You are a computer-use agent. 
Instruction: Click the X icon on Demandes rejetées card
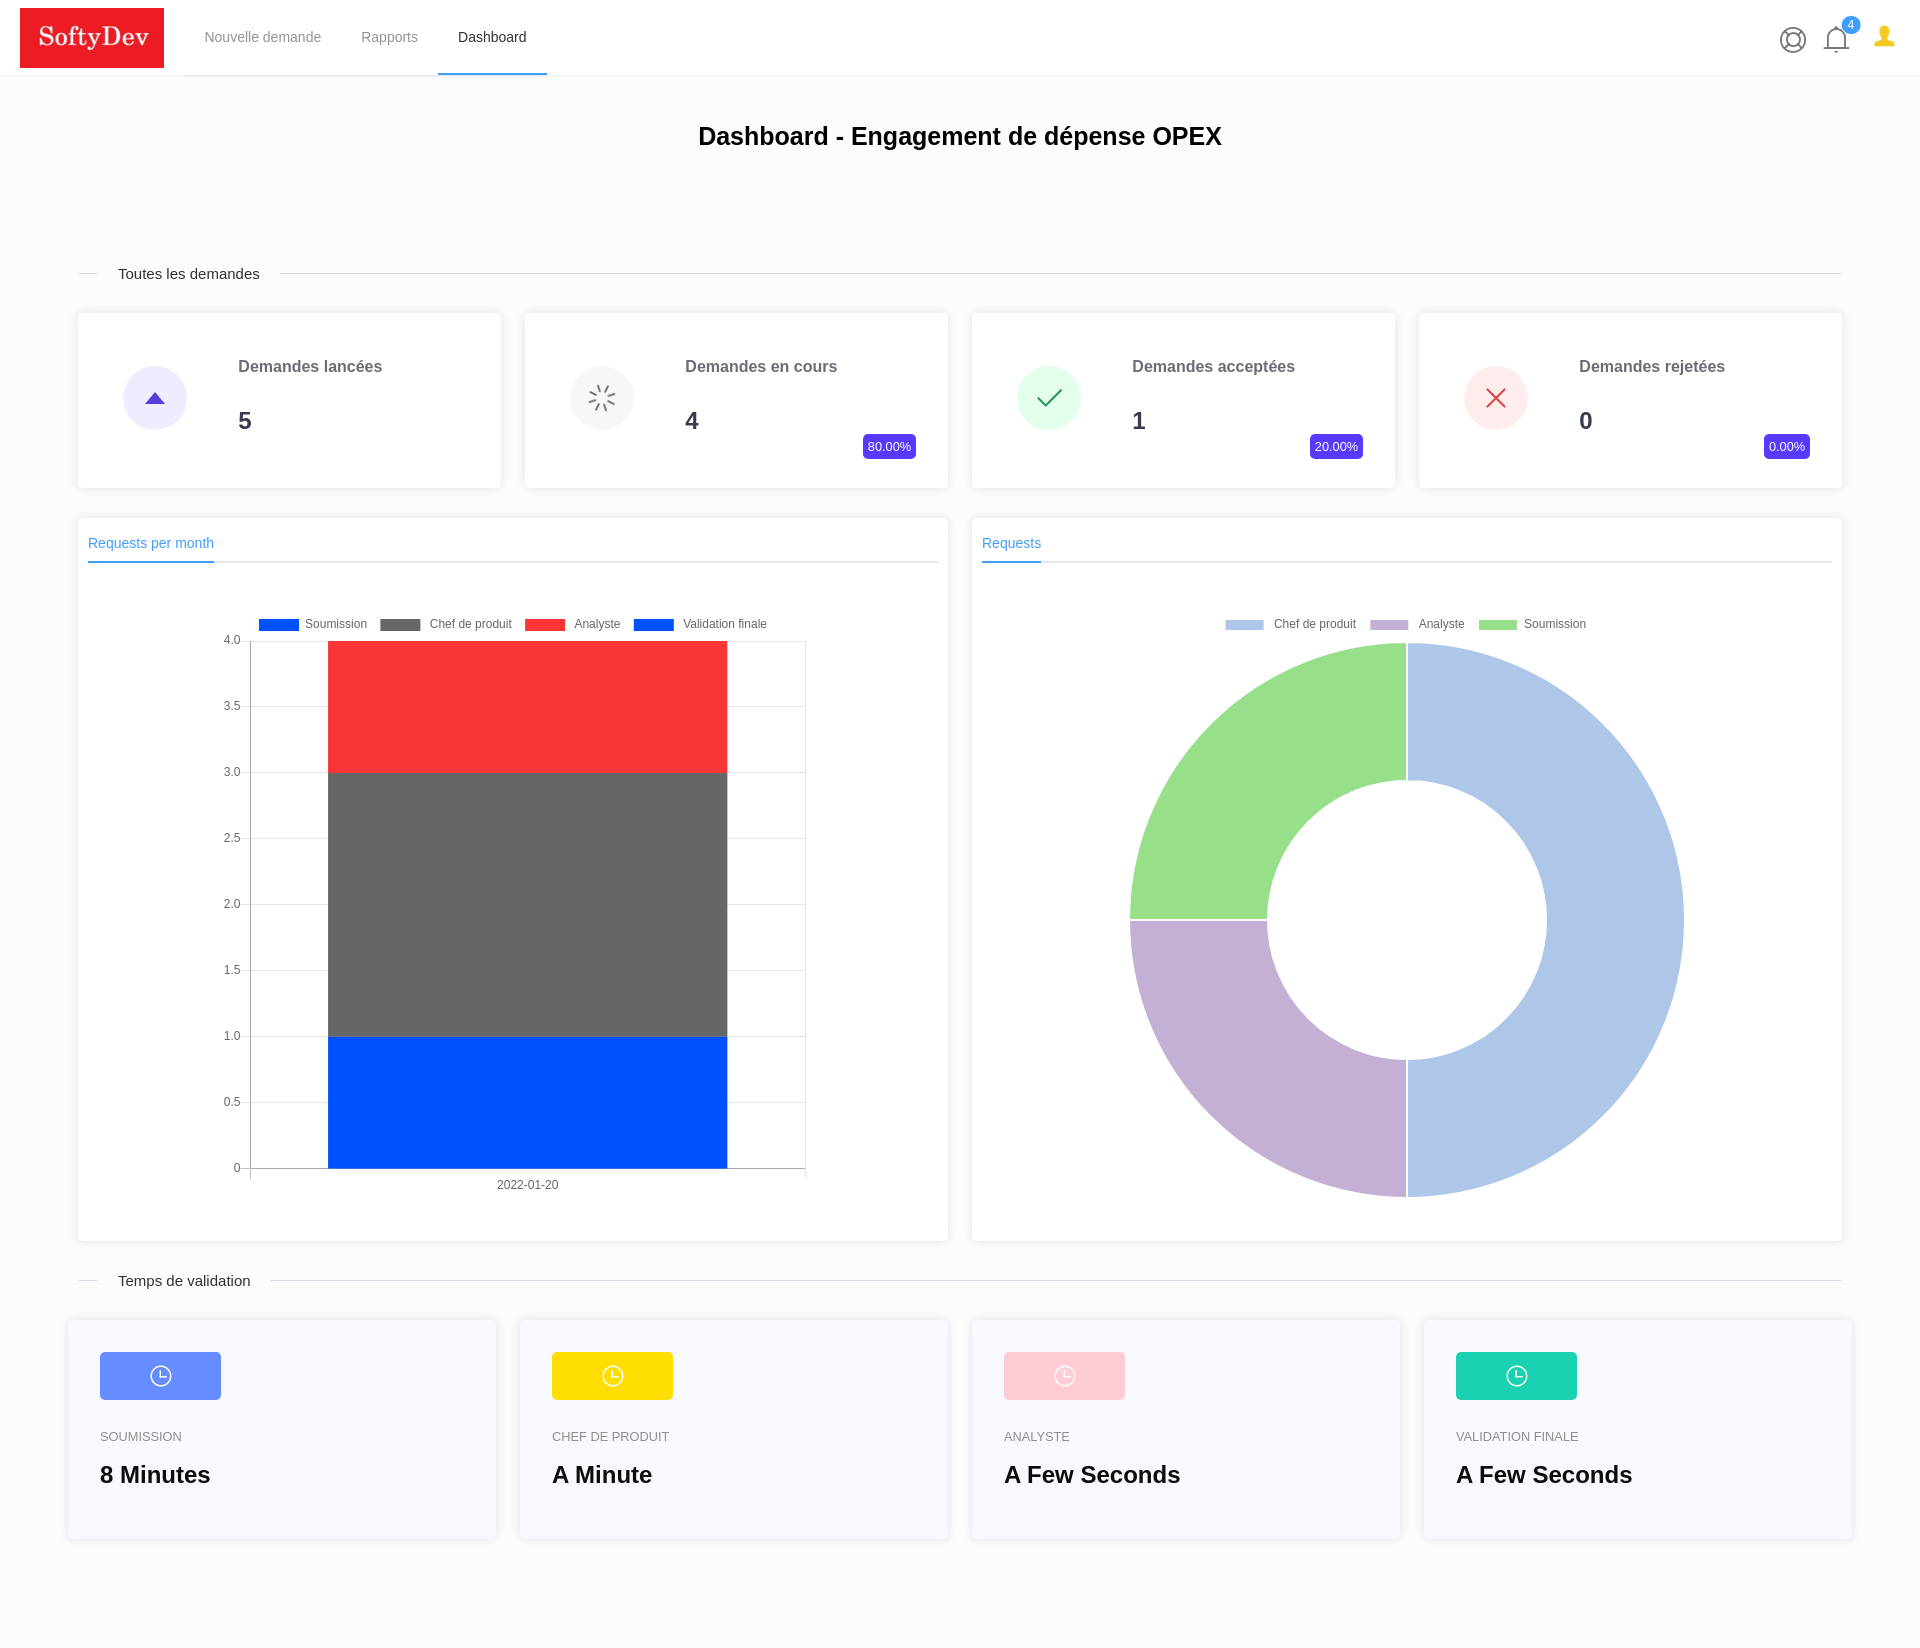pyautogui.click(x=1495, y=397)
